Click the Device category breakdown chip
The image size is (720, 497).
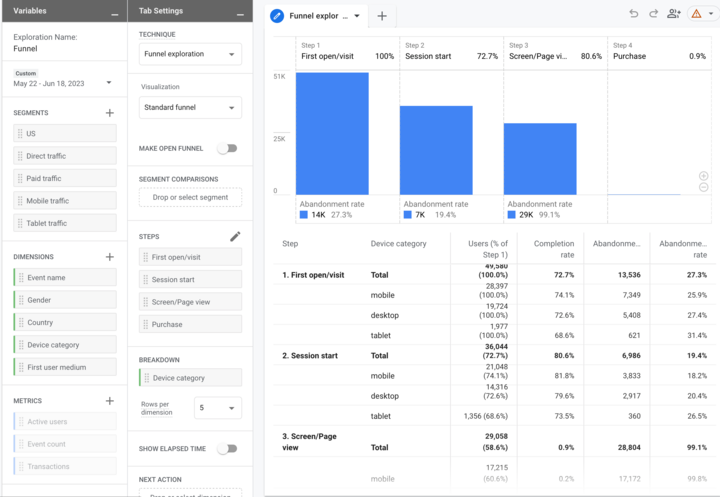(x=190, y=378)
